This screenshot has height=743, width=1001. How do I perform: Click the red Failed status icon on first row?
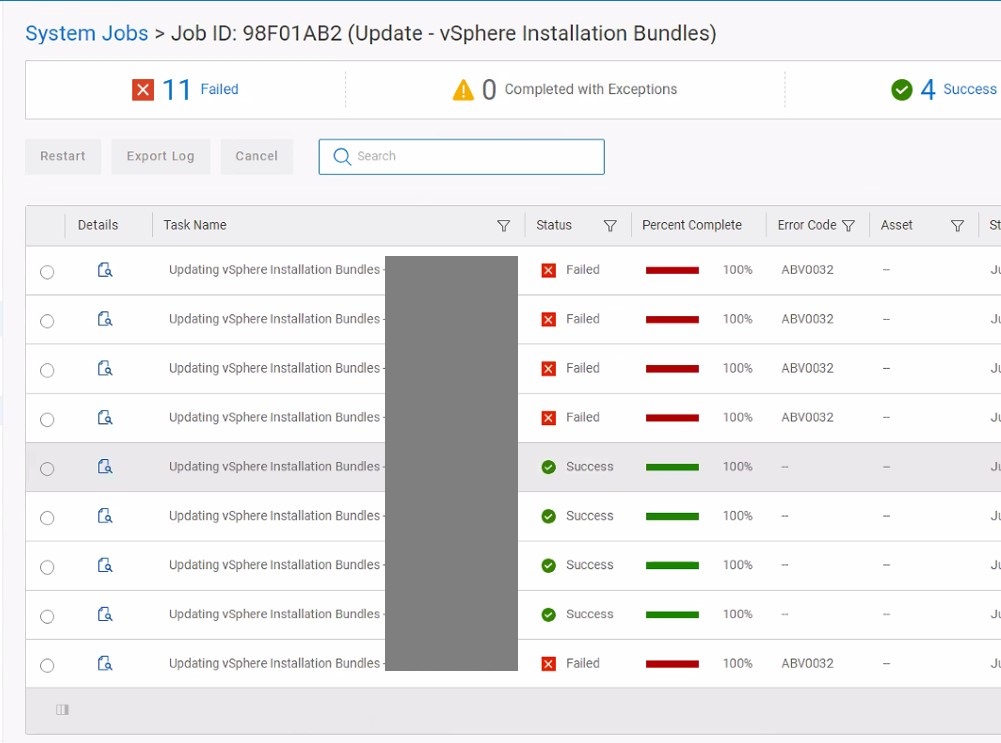[x=548, y=269]
